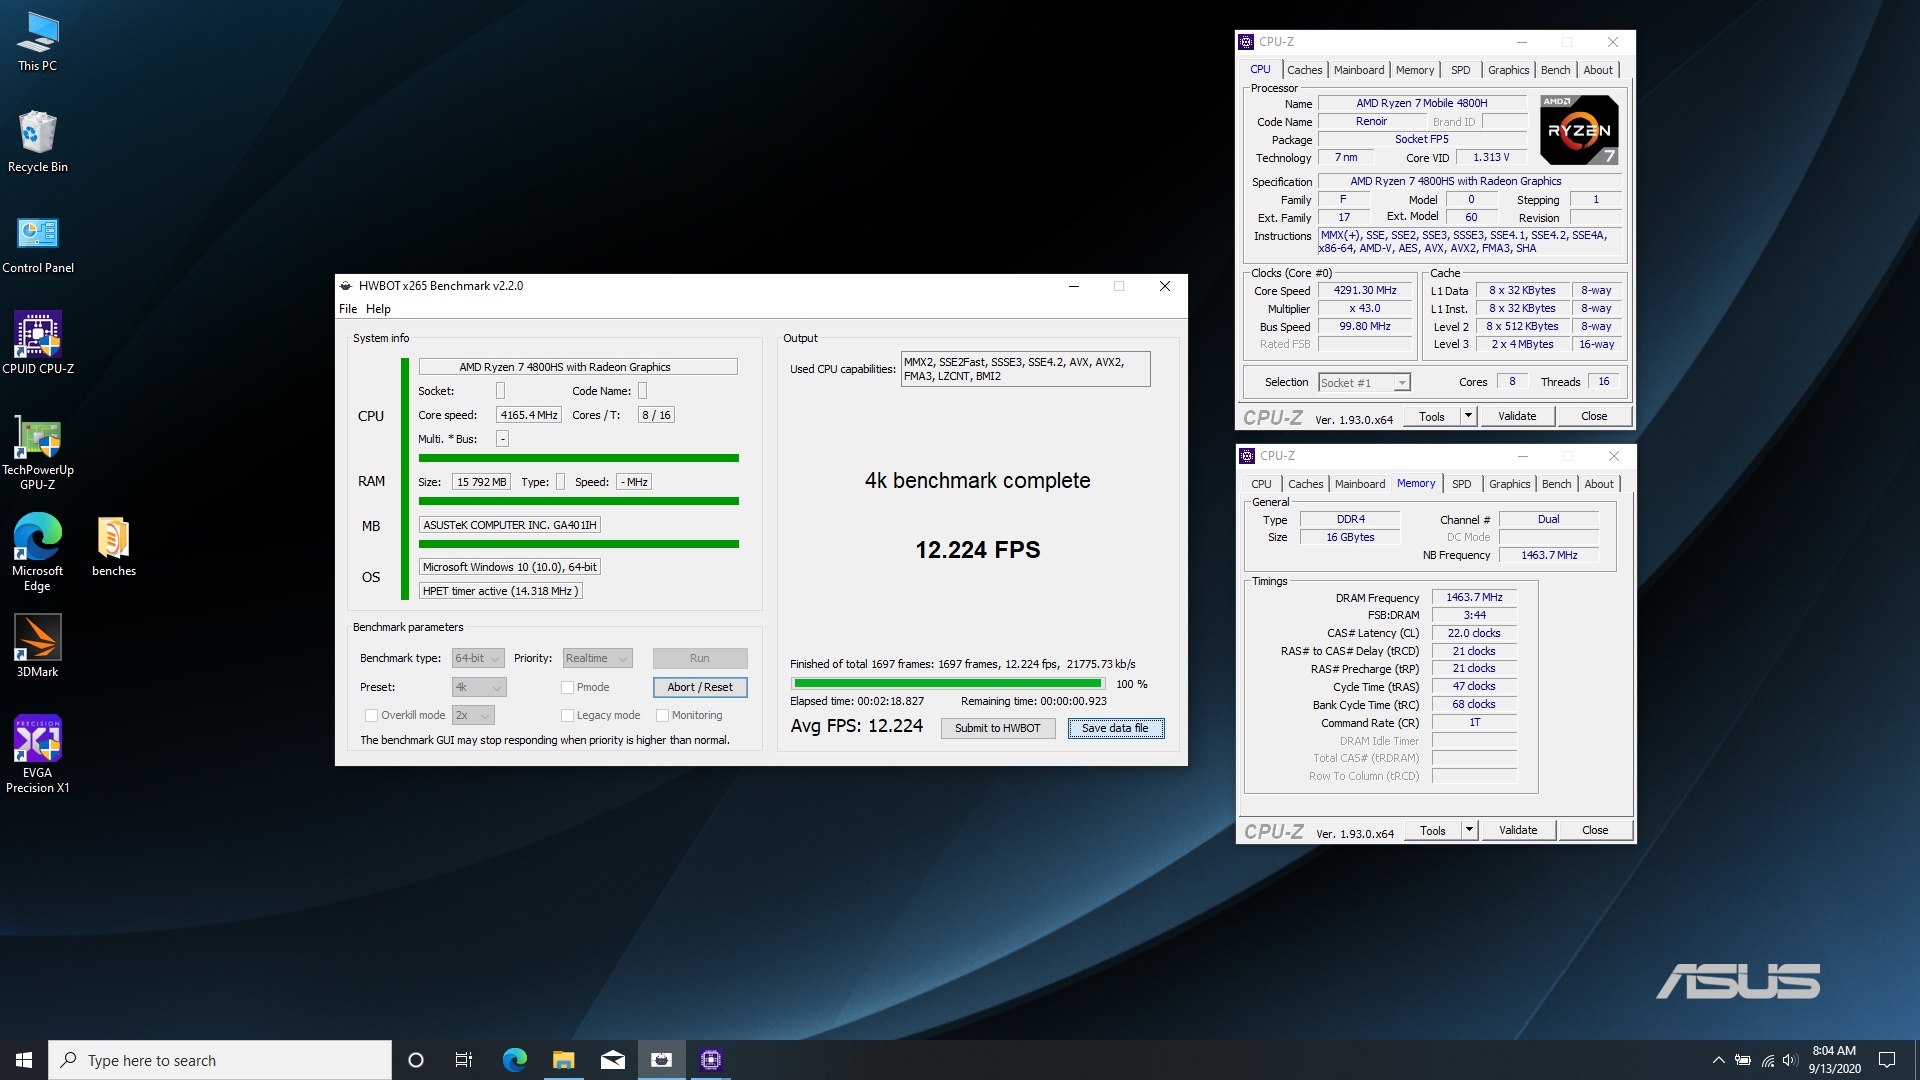Open File Explorer from the taskbar

click(x=563, y=1060)
